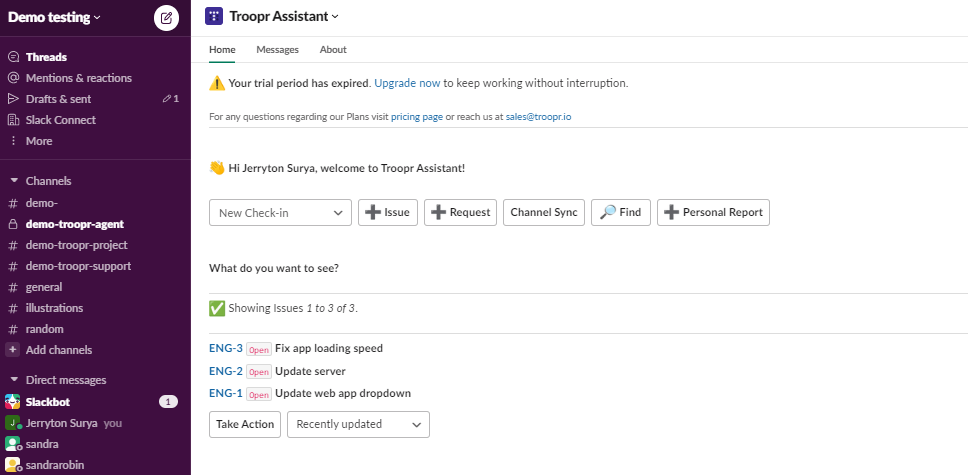Open issue ENG-2 link

click(x=226, y=371)
